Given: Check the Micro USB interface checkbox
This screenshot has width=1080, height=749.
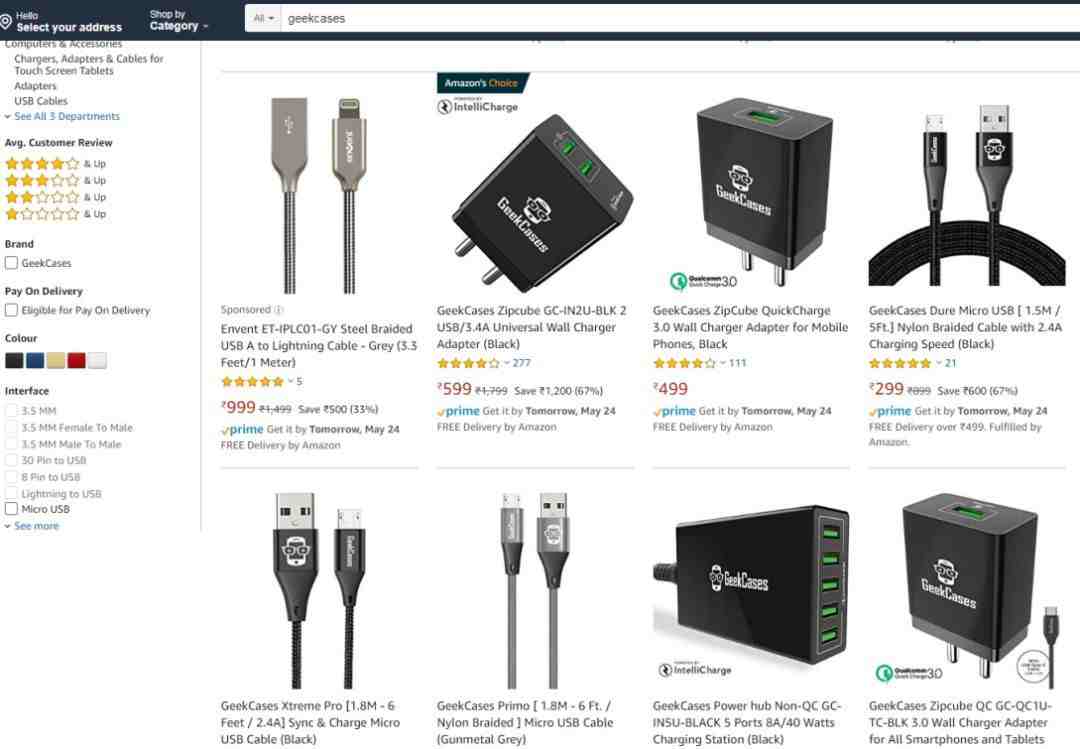Looking at the screenshot, I should 11,509.
